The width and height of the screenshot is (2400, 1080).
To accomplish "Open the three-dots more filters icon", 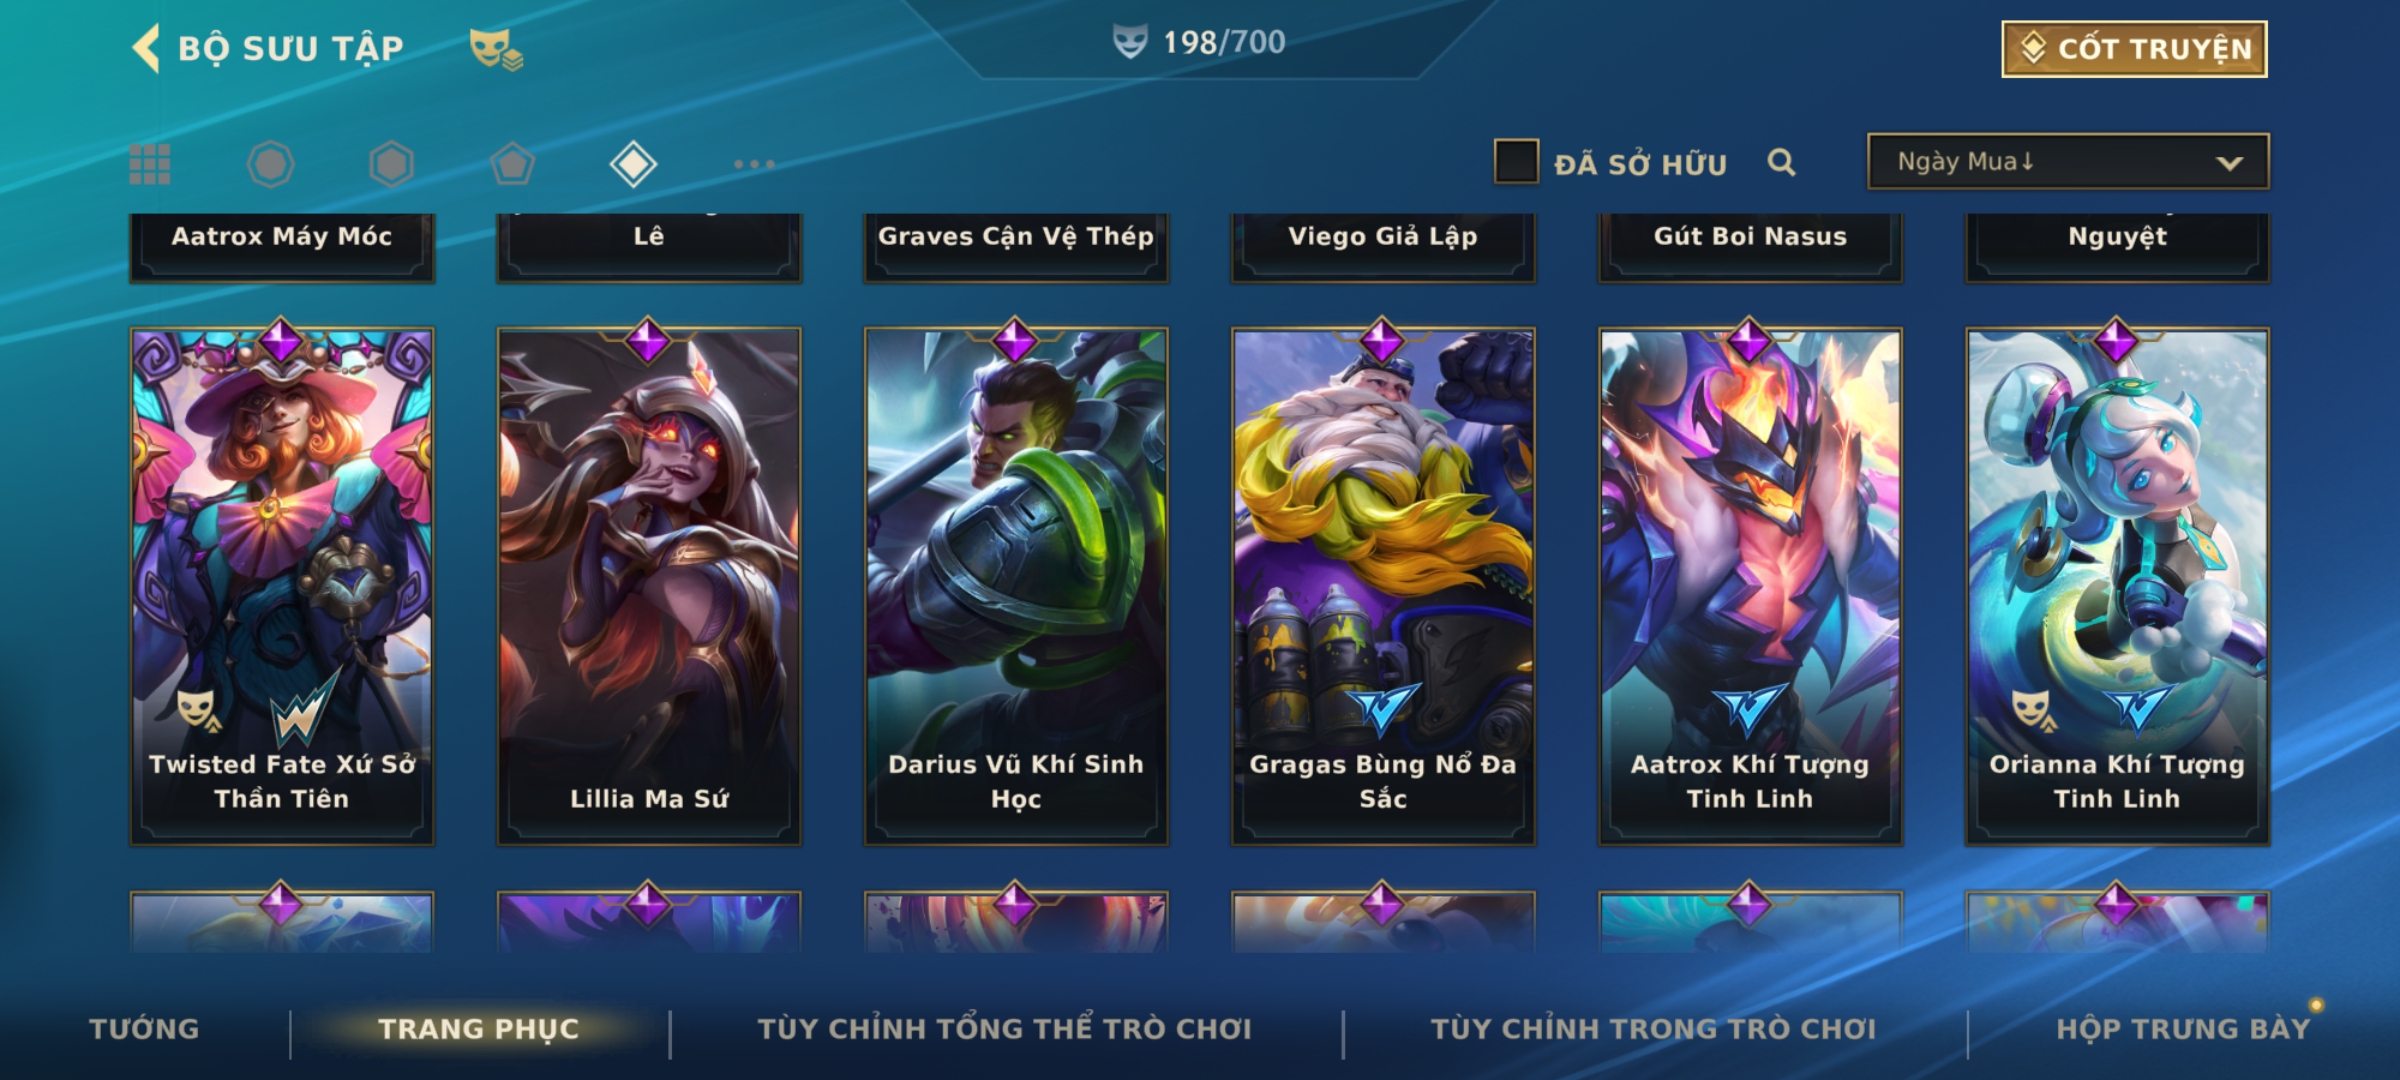I will (754, 164).
